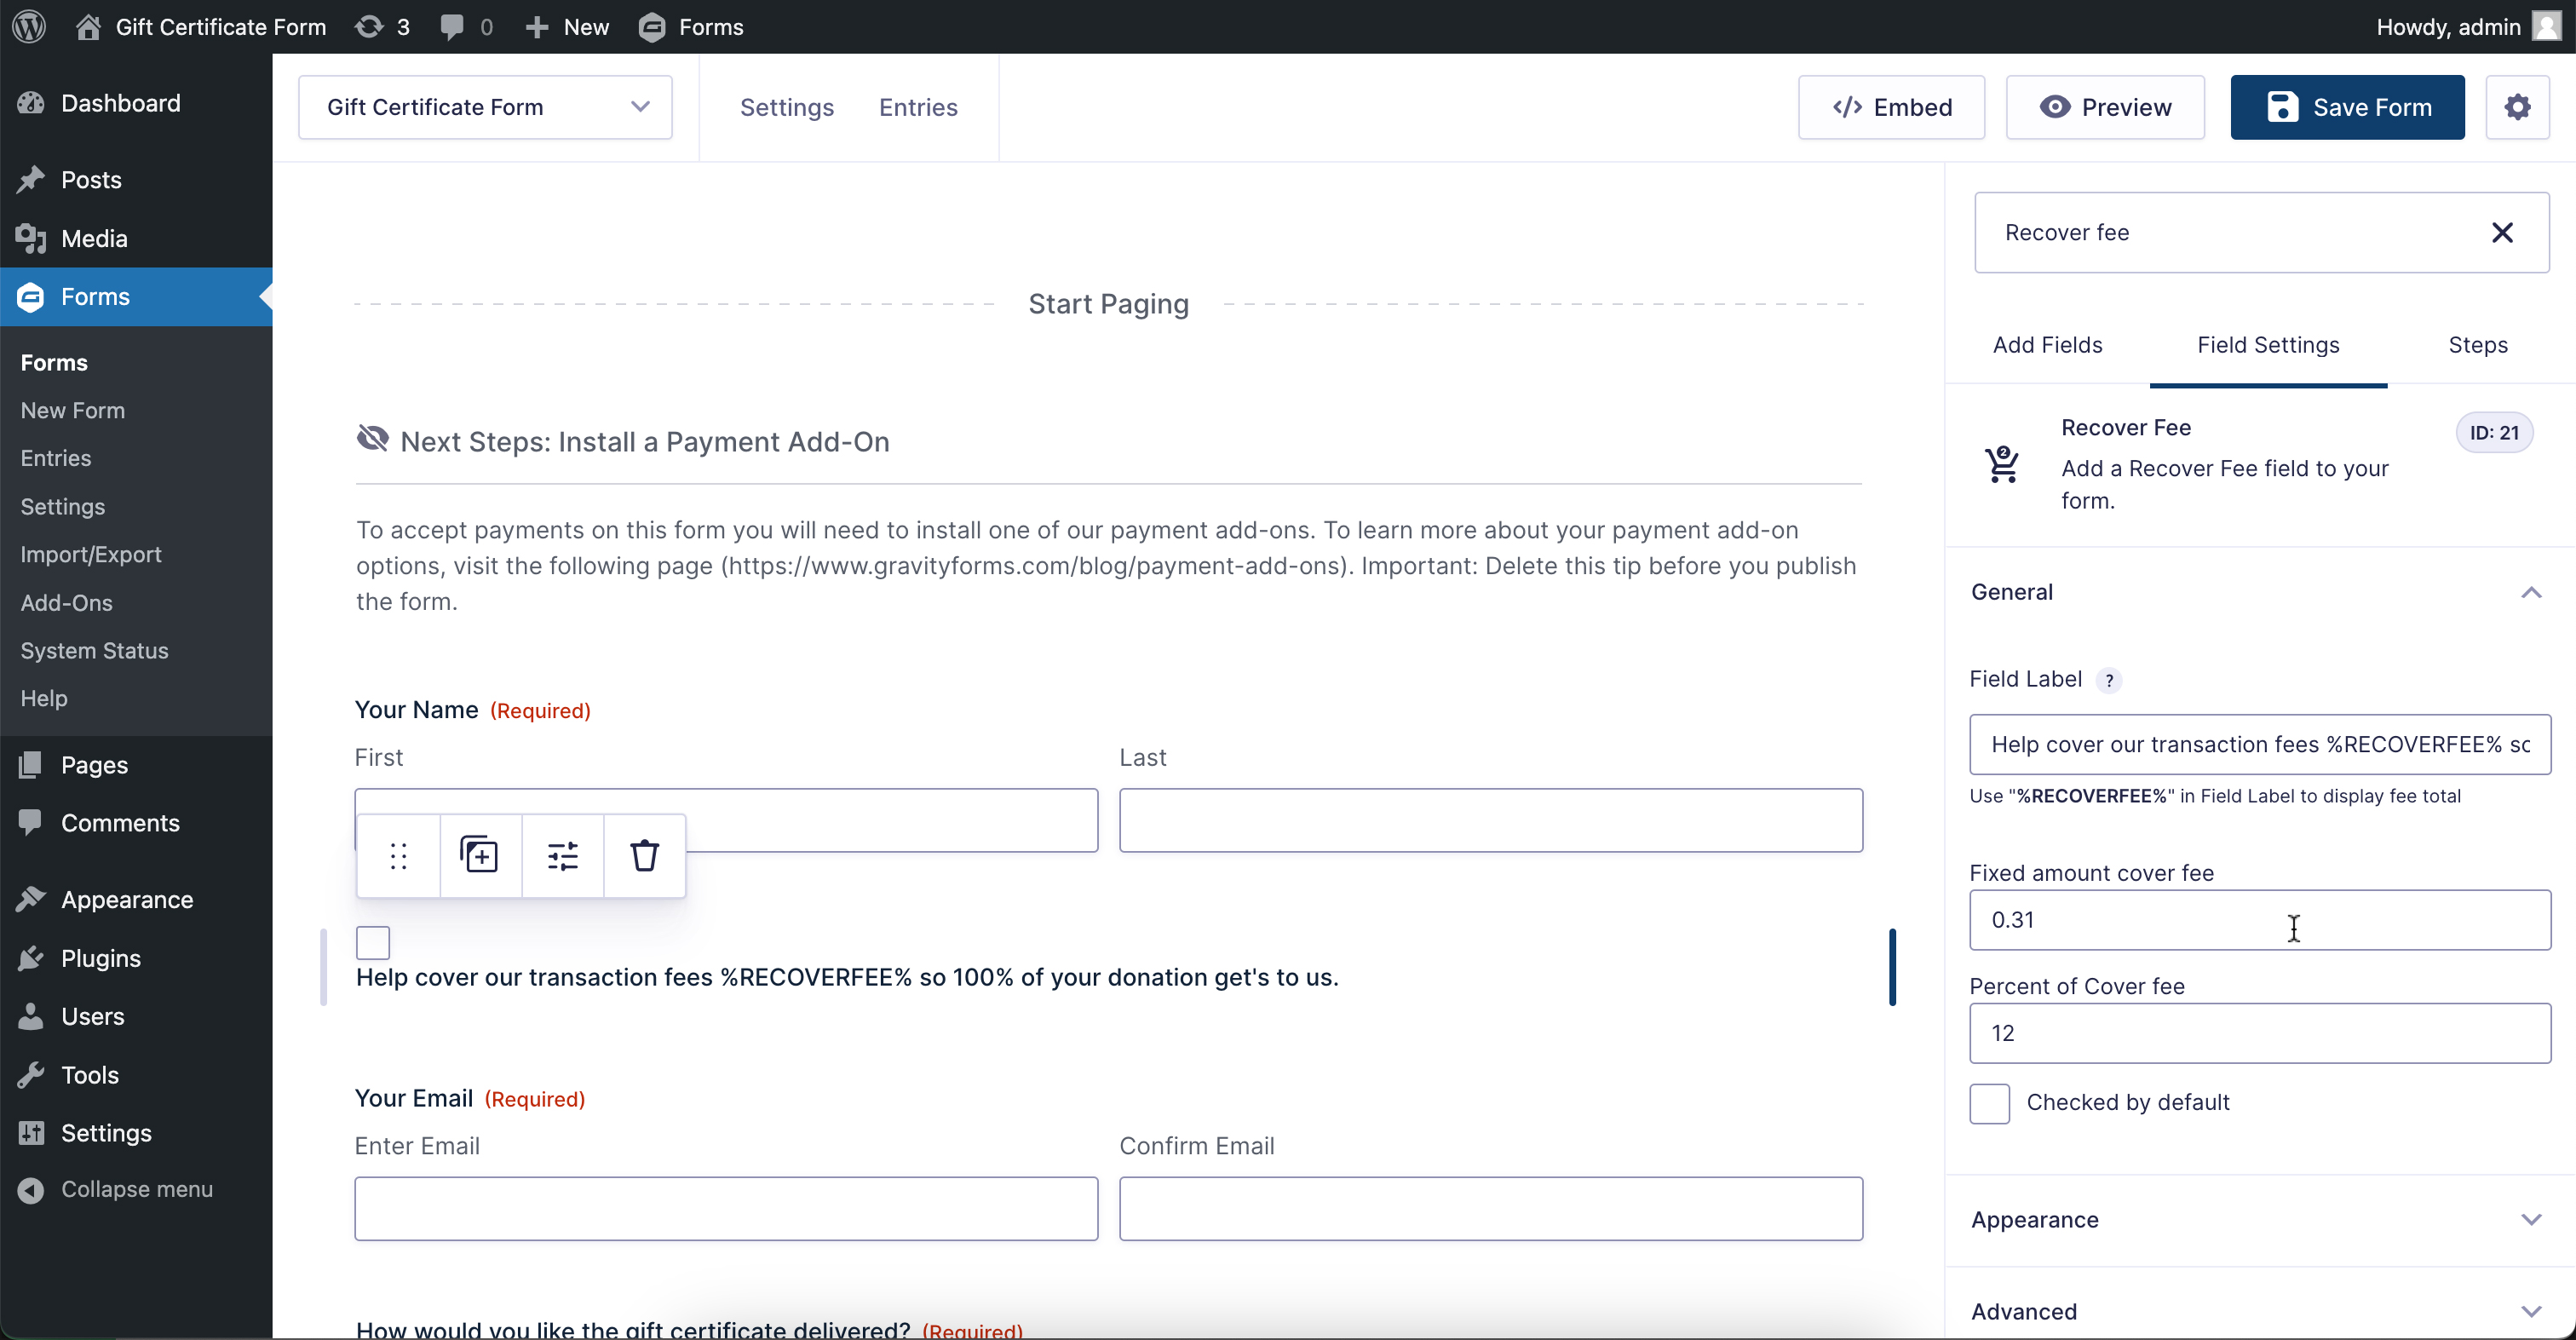Duplicate the Name field using the copy icon
The image size is (2576, 1340).
[480, 855]
